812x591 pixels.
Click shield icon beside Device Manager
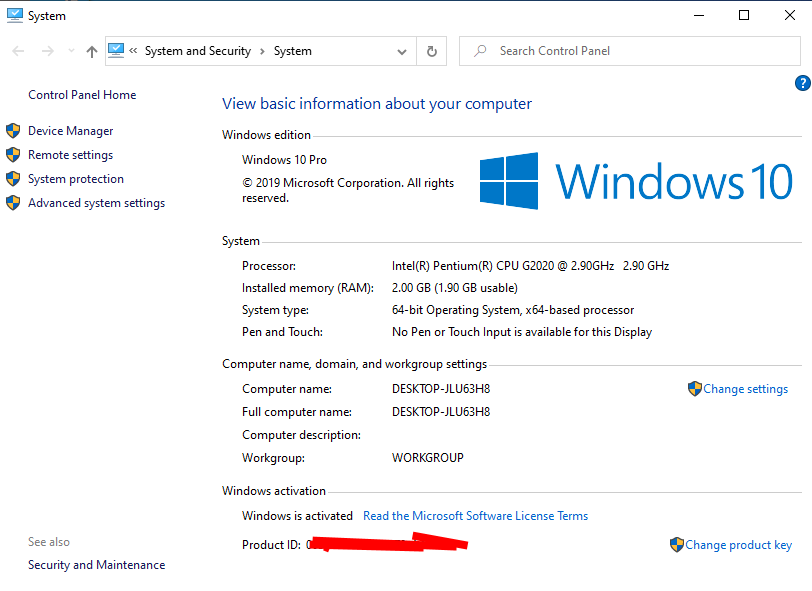[x=13, y=131]
